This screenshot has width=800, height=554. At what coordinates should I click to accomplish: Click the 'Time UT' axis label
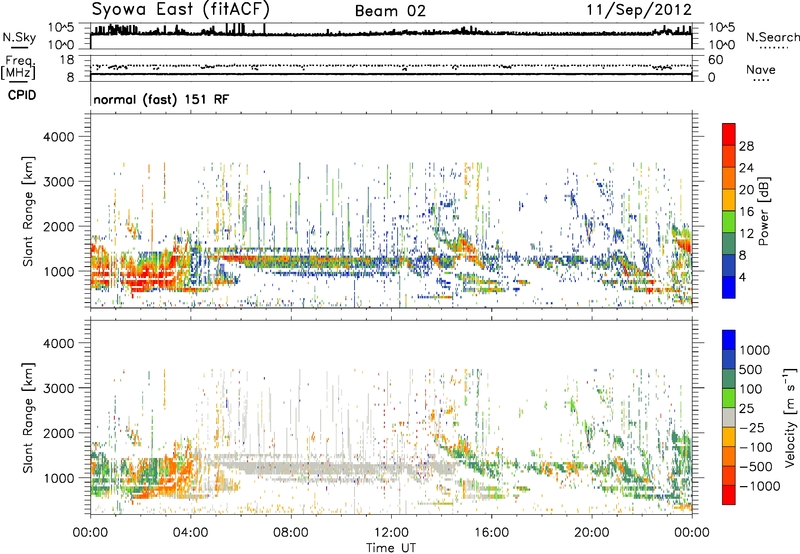coord(391,548)
